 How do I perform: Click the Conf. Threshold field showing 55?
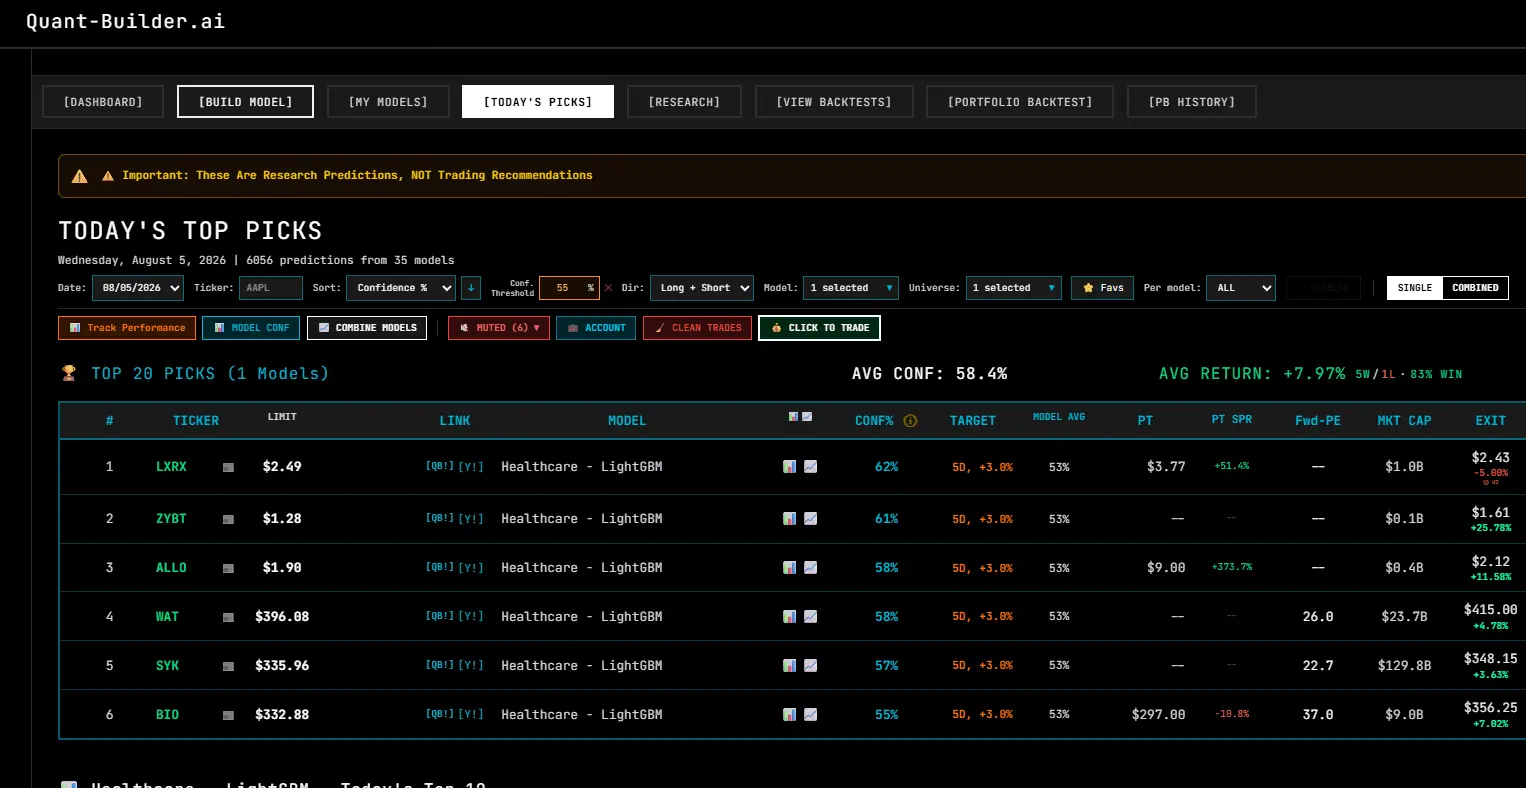[x=569, y=288]
